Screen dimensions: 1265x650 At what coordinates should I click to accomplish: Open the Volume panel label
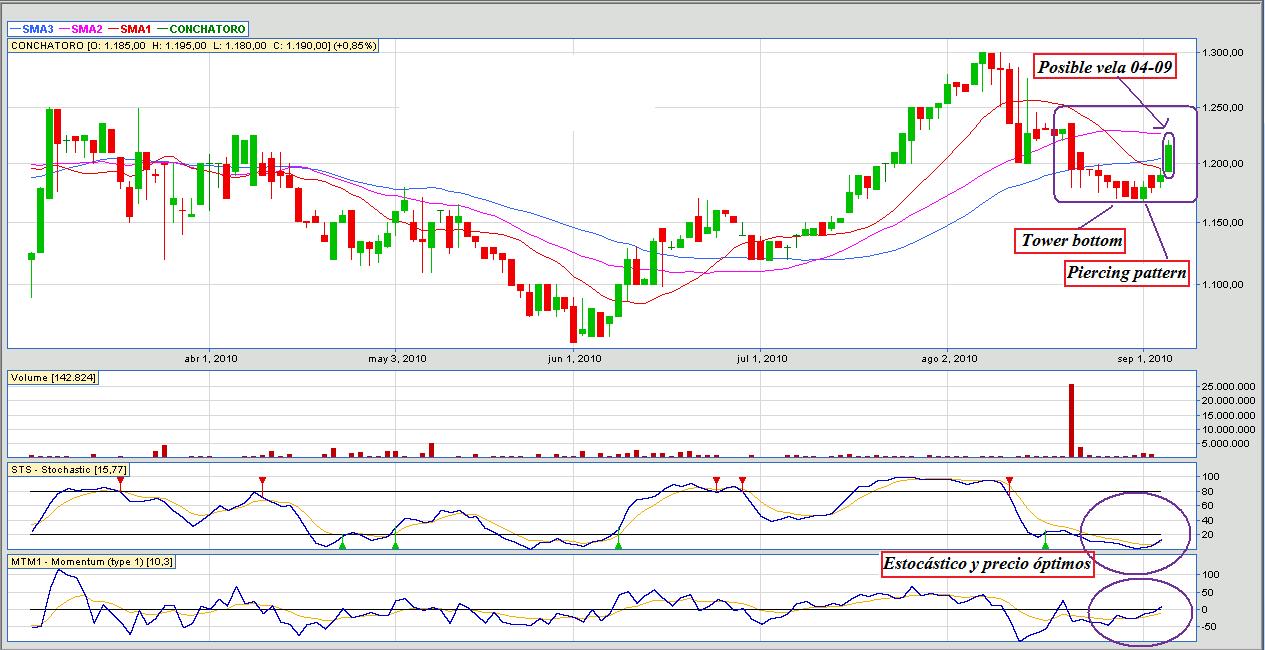(52, 377)
